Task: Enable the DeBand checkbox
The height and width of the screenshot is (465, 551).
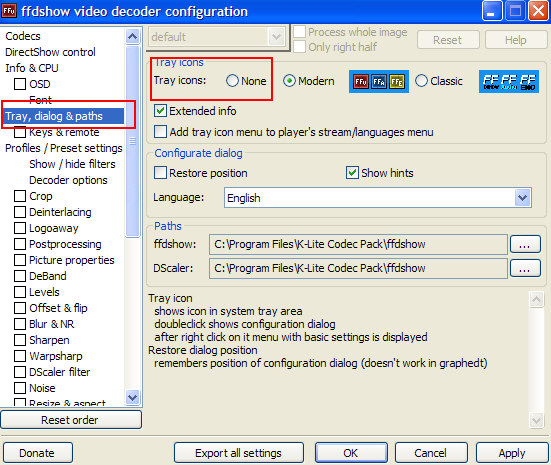Action: (20, 276)
